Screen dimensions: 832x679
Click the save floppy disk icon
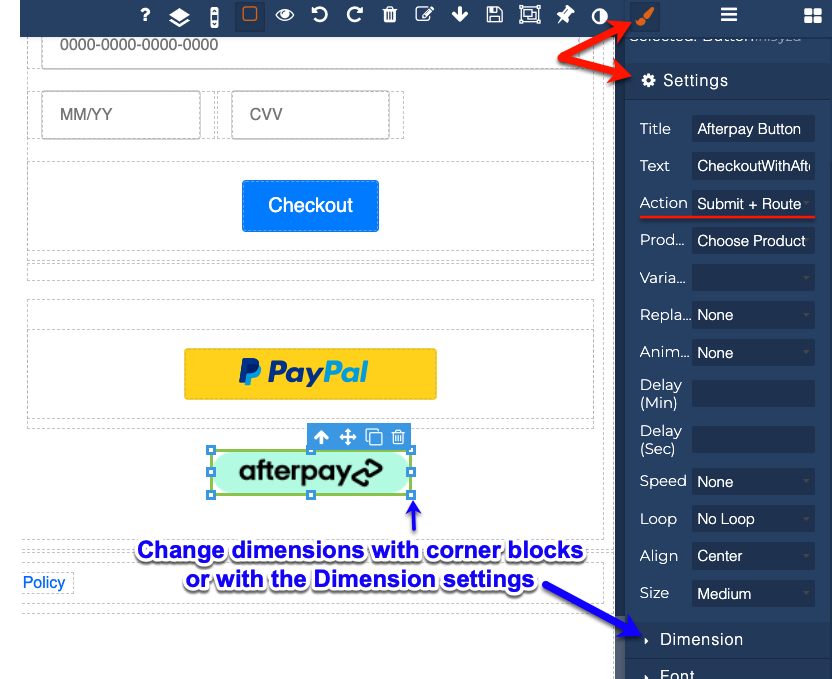point(494,15)
